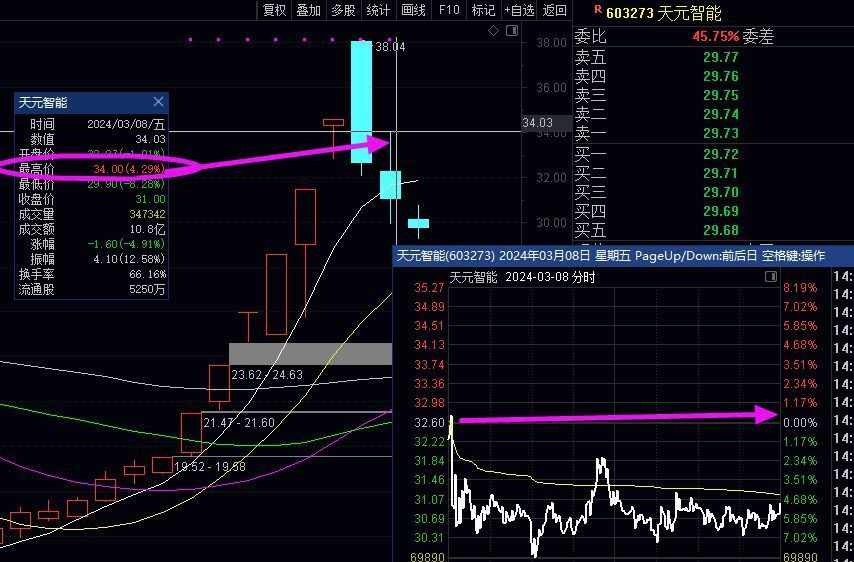This screenshot has width=854, height=562.
Task: Click the date value 2024/03/08/五
Action: (x=126, y=124)
